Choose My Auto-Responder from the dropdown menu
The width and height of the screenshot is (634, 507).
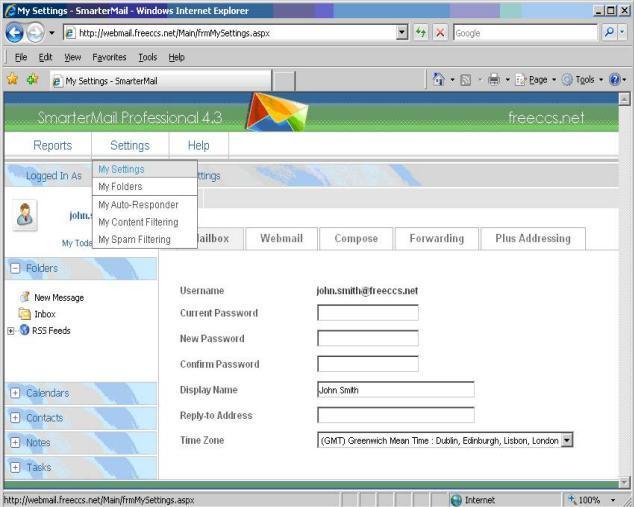pos(145,205)
